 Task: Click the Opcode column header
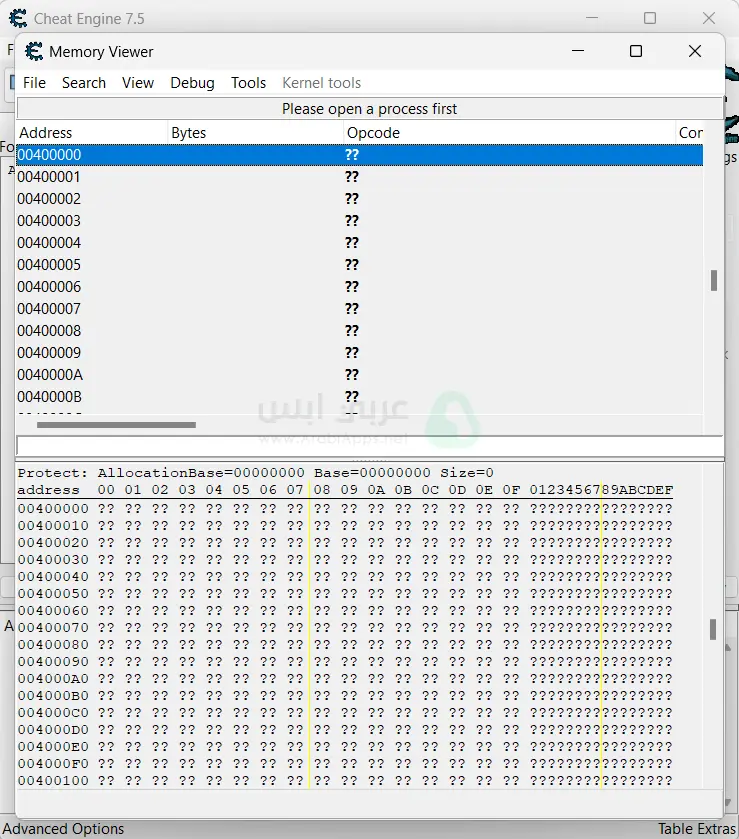click(x=509, y=133)
